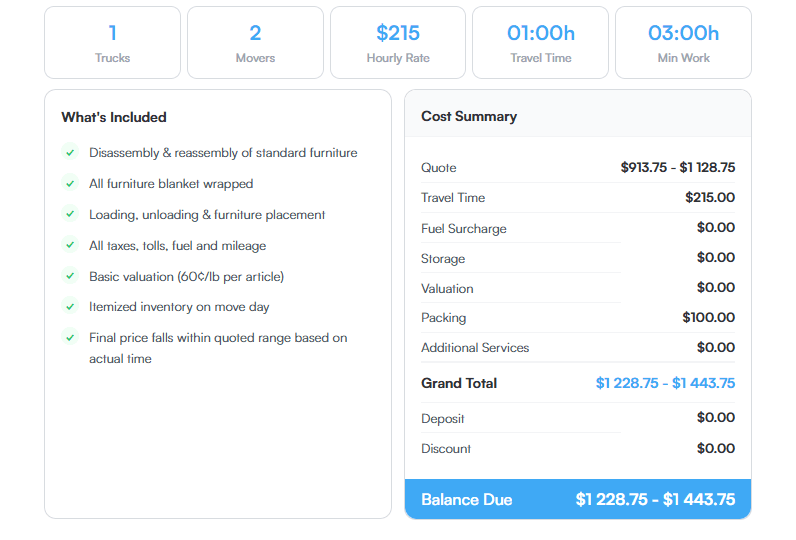
Task: Click the check icon next to Itemized inventory
Action: pyautogui.click(x=70, y=306)
